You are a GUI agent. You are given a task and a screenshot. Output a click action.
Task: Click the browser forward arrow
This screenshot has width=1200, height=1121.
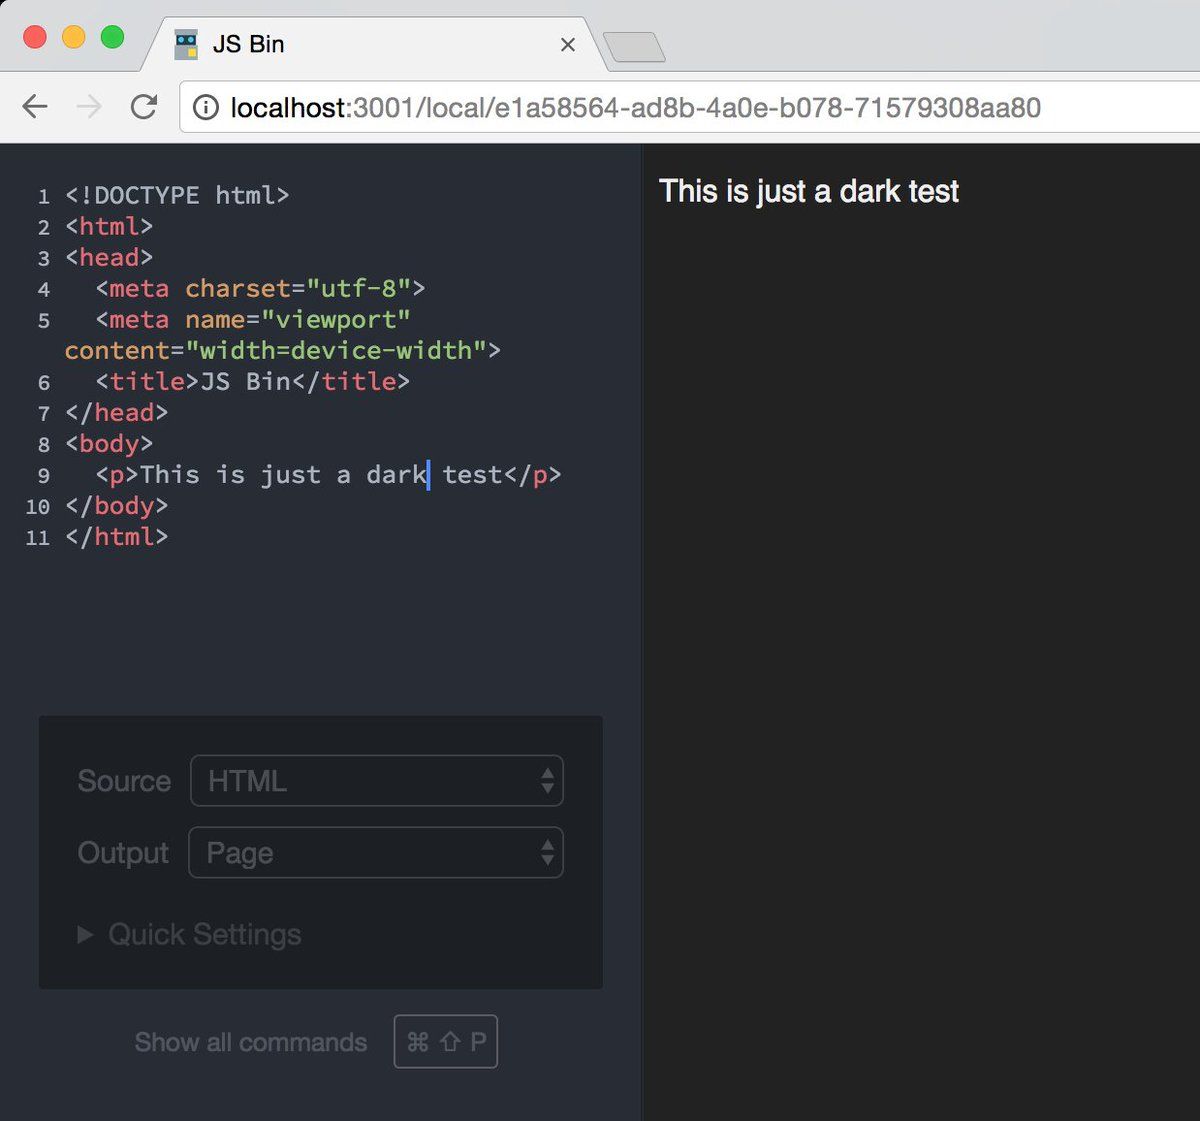89,107
